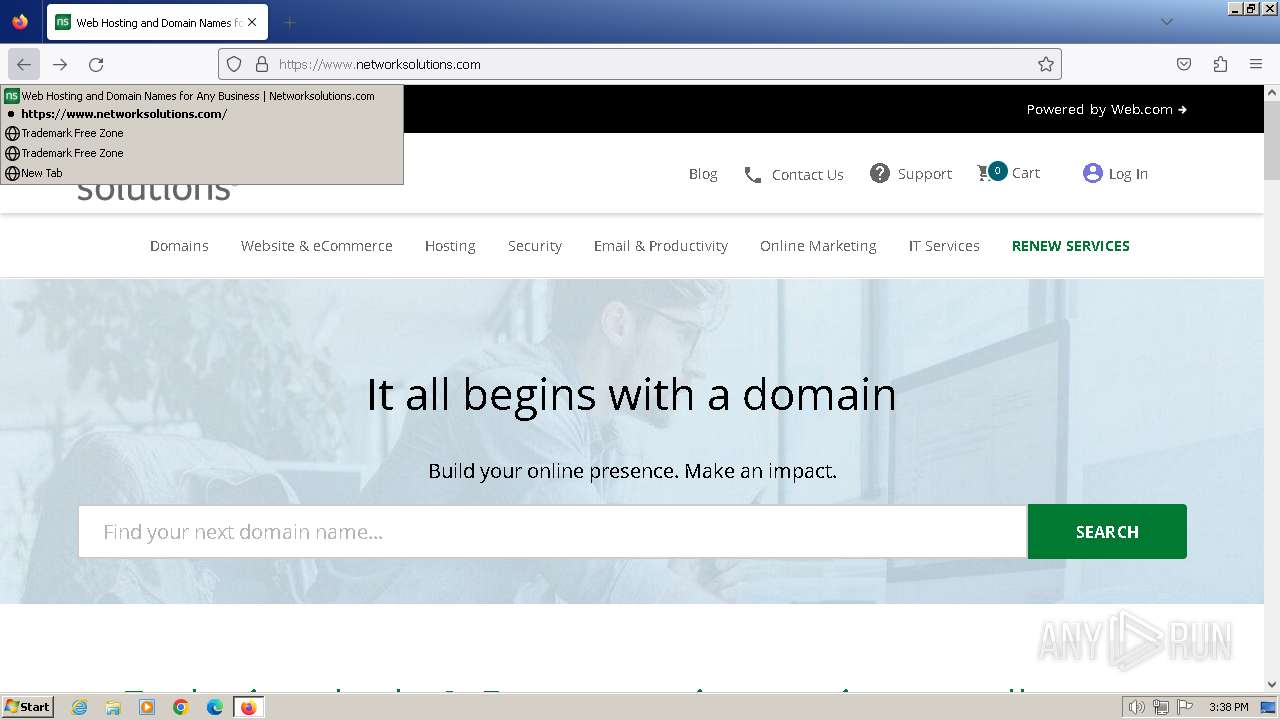Select the New Tab history entry

click(x=202, y=173)
